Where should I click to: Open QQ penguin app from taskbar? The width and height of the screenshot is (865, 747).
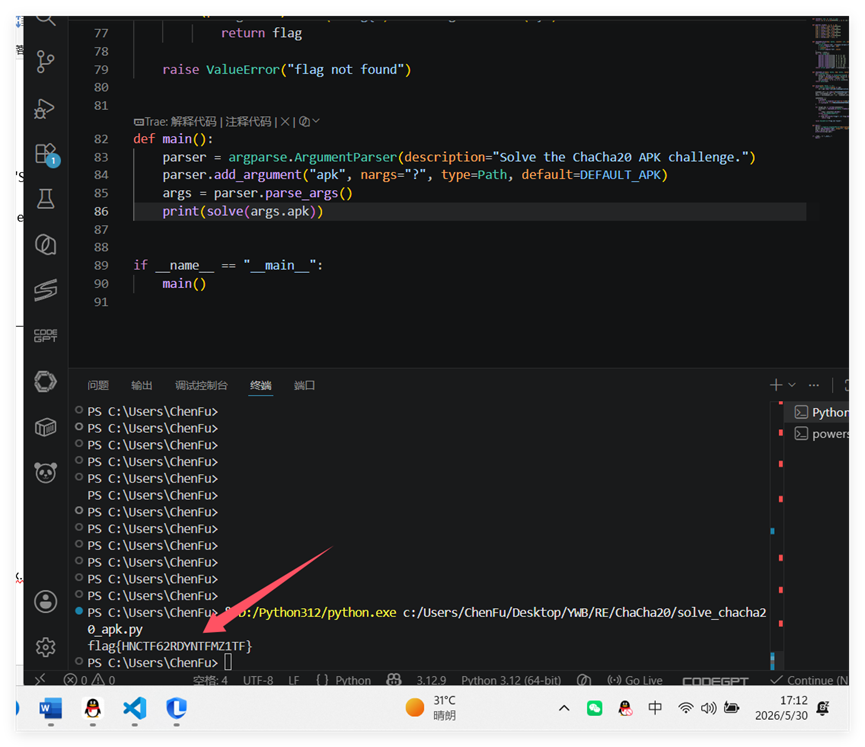pyautogui.click(x=92, y=708)
